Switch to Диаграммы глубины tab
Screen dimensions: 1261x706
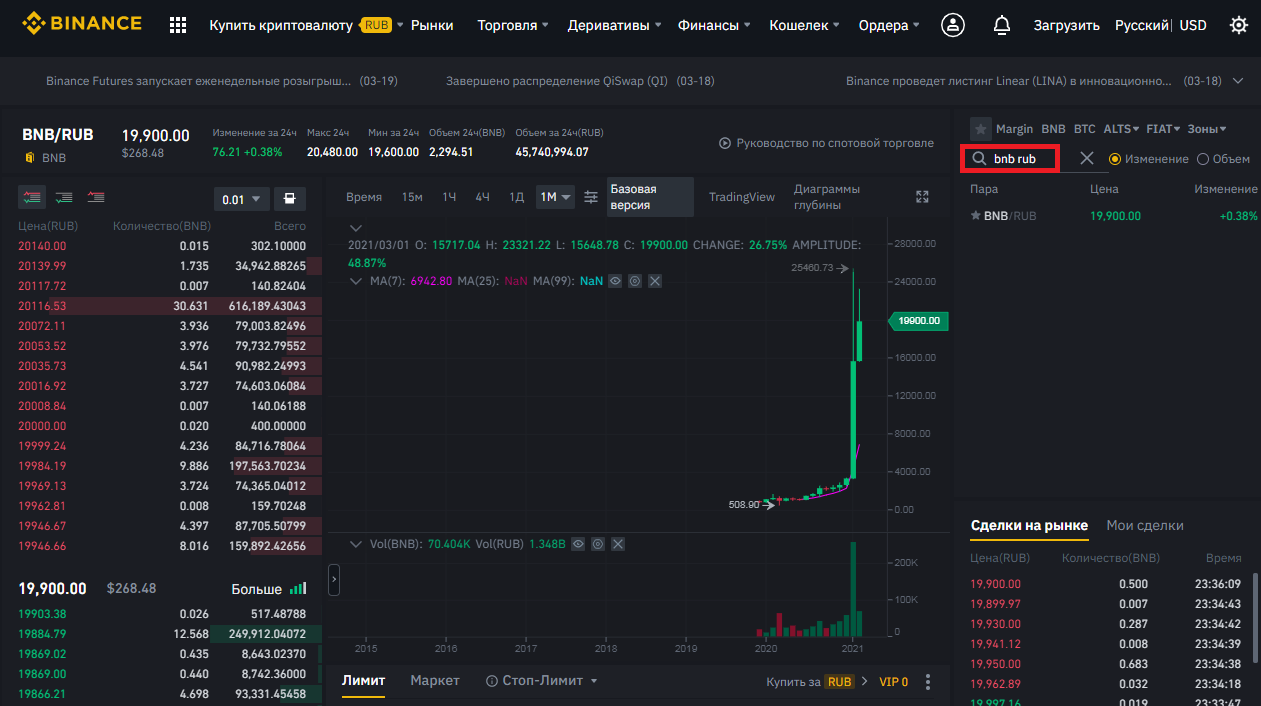pyautogui.click(x=827, y=197)
